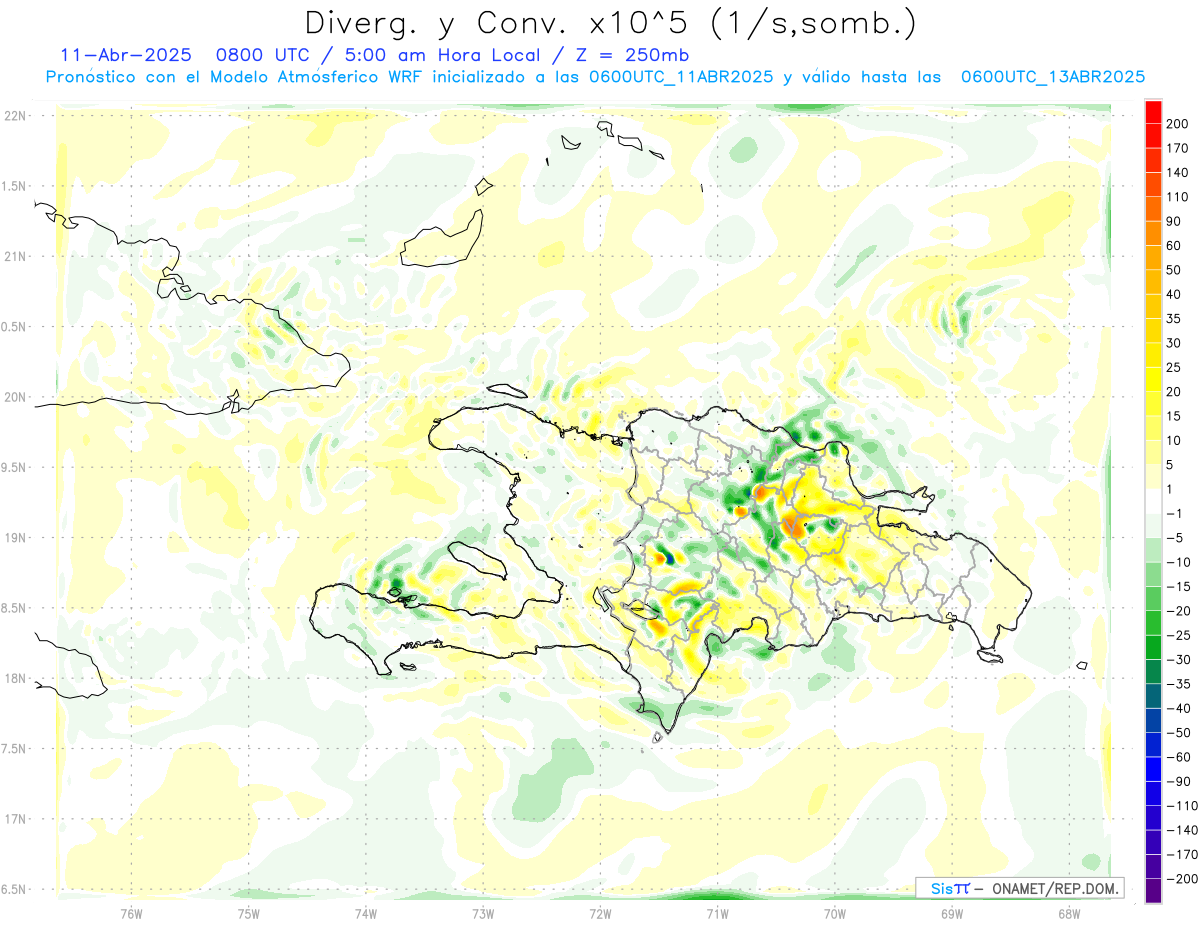Click the '-25' legend value
Screen dimensions: 1200x927
1180,636
